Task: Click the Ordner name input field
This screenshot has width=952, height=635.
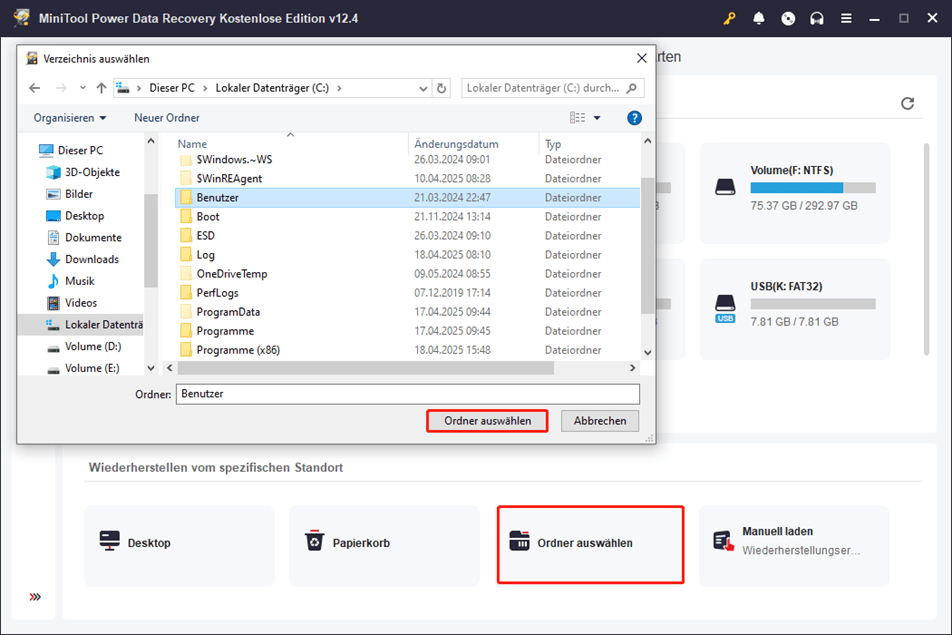Action: 407,394
